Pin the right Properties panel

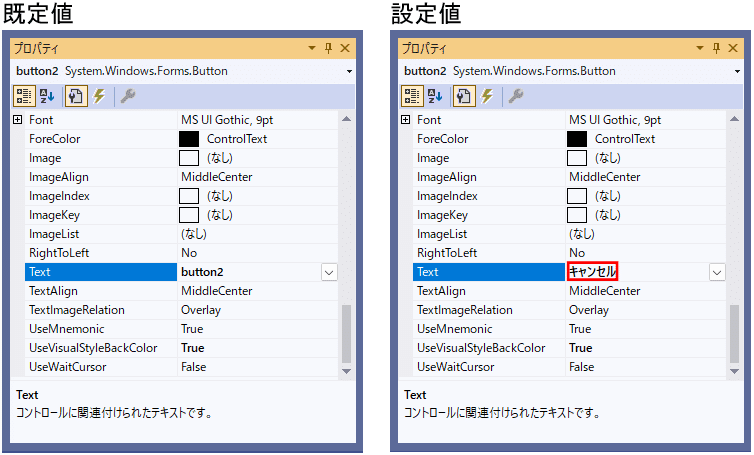tap(716, 48)
